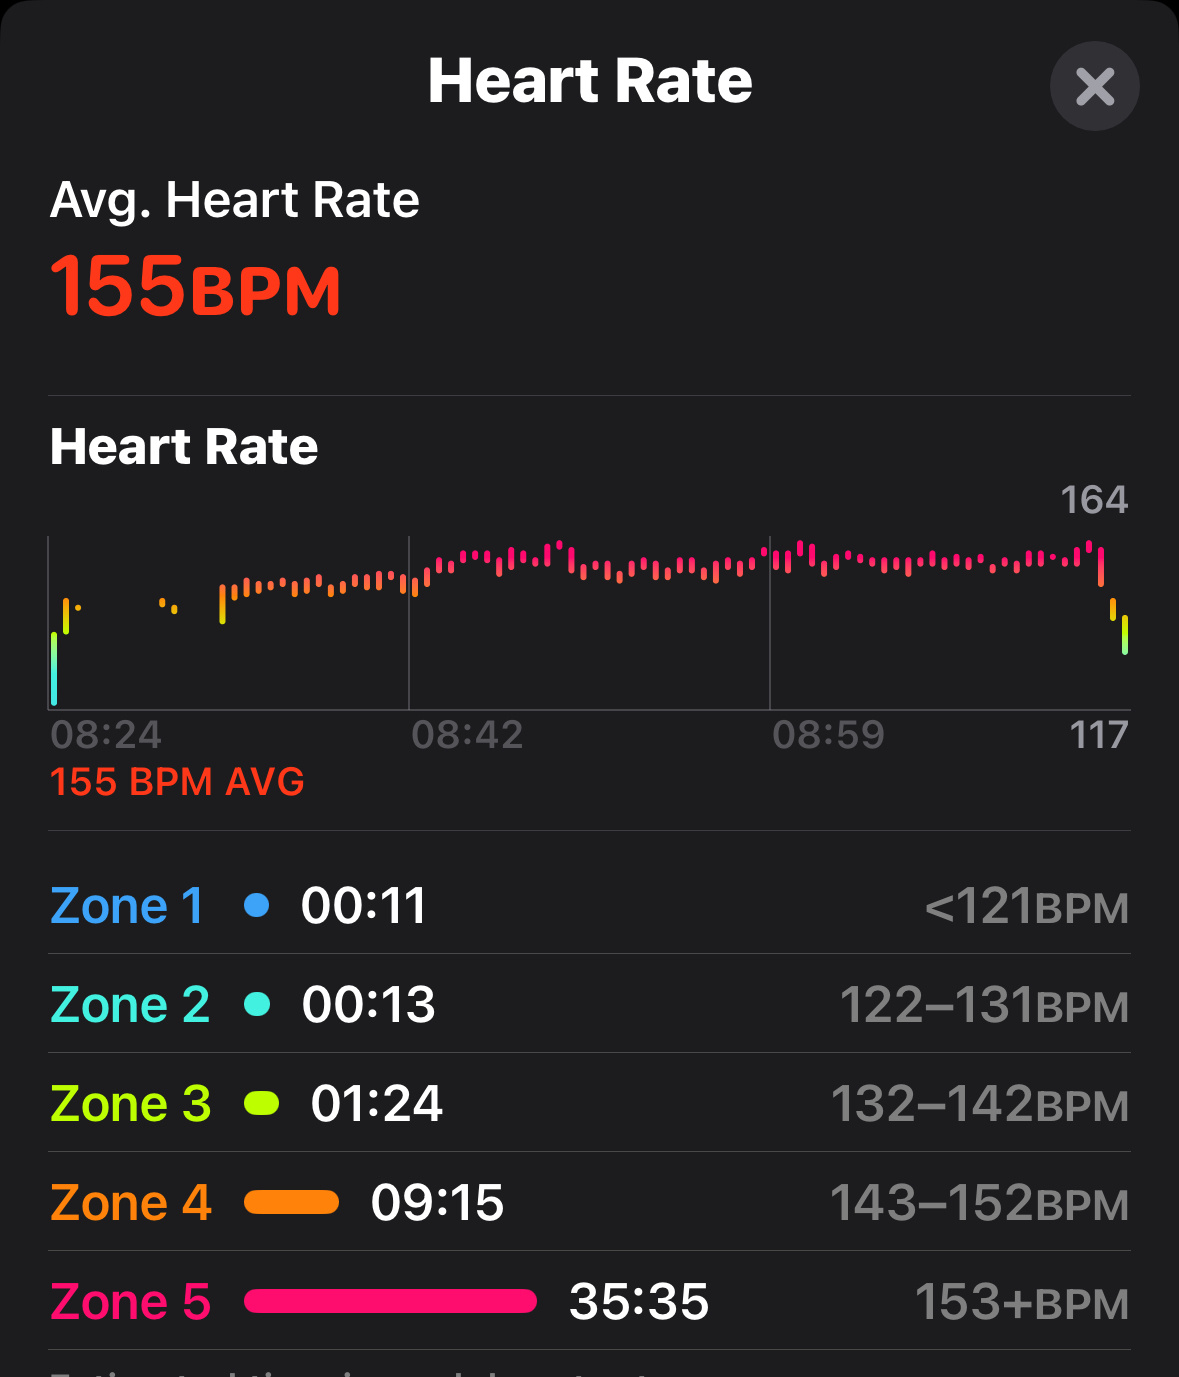Tap the Zone 2 label

[x=130, y=1005]
